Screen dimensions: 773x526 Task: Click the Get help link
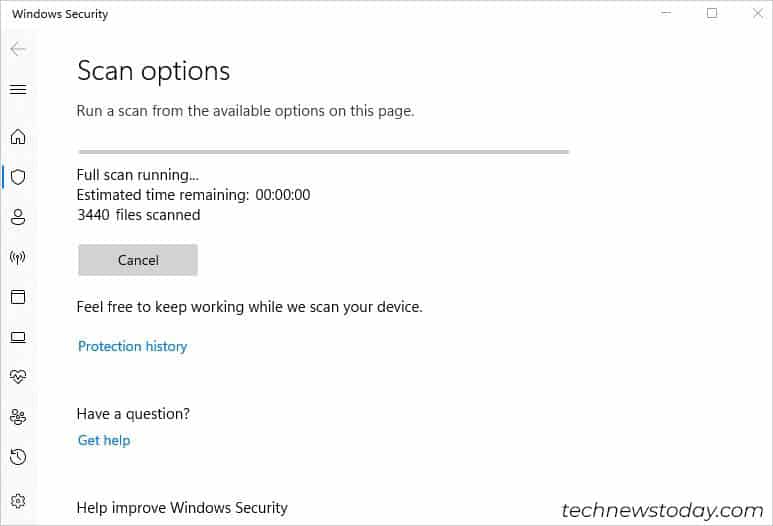[x=104, y=440]
